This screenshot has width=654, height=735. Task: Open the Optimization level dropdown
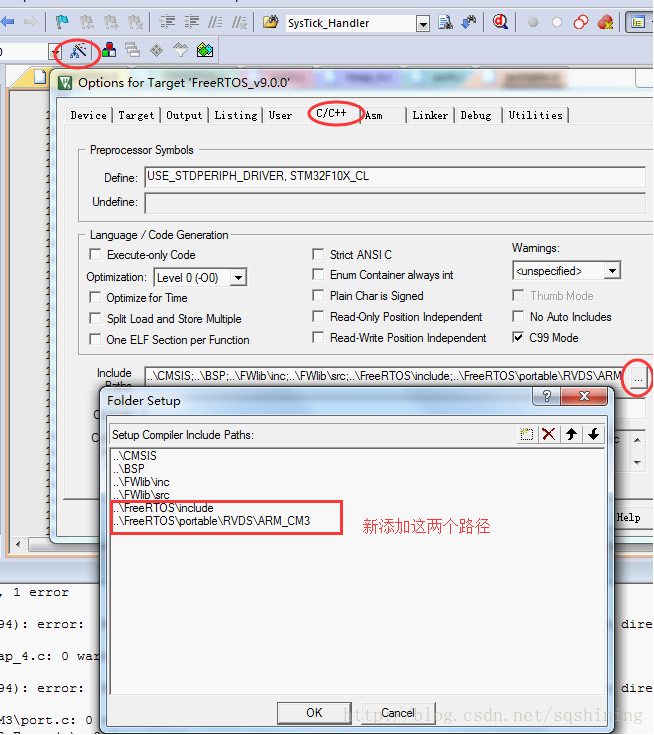pyautogui.click(x=238, y=278)
